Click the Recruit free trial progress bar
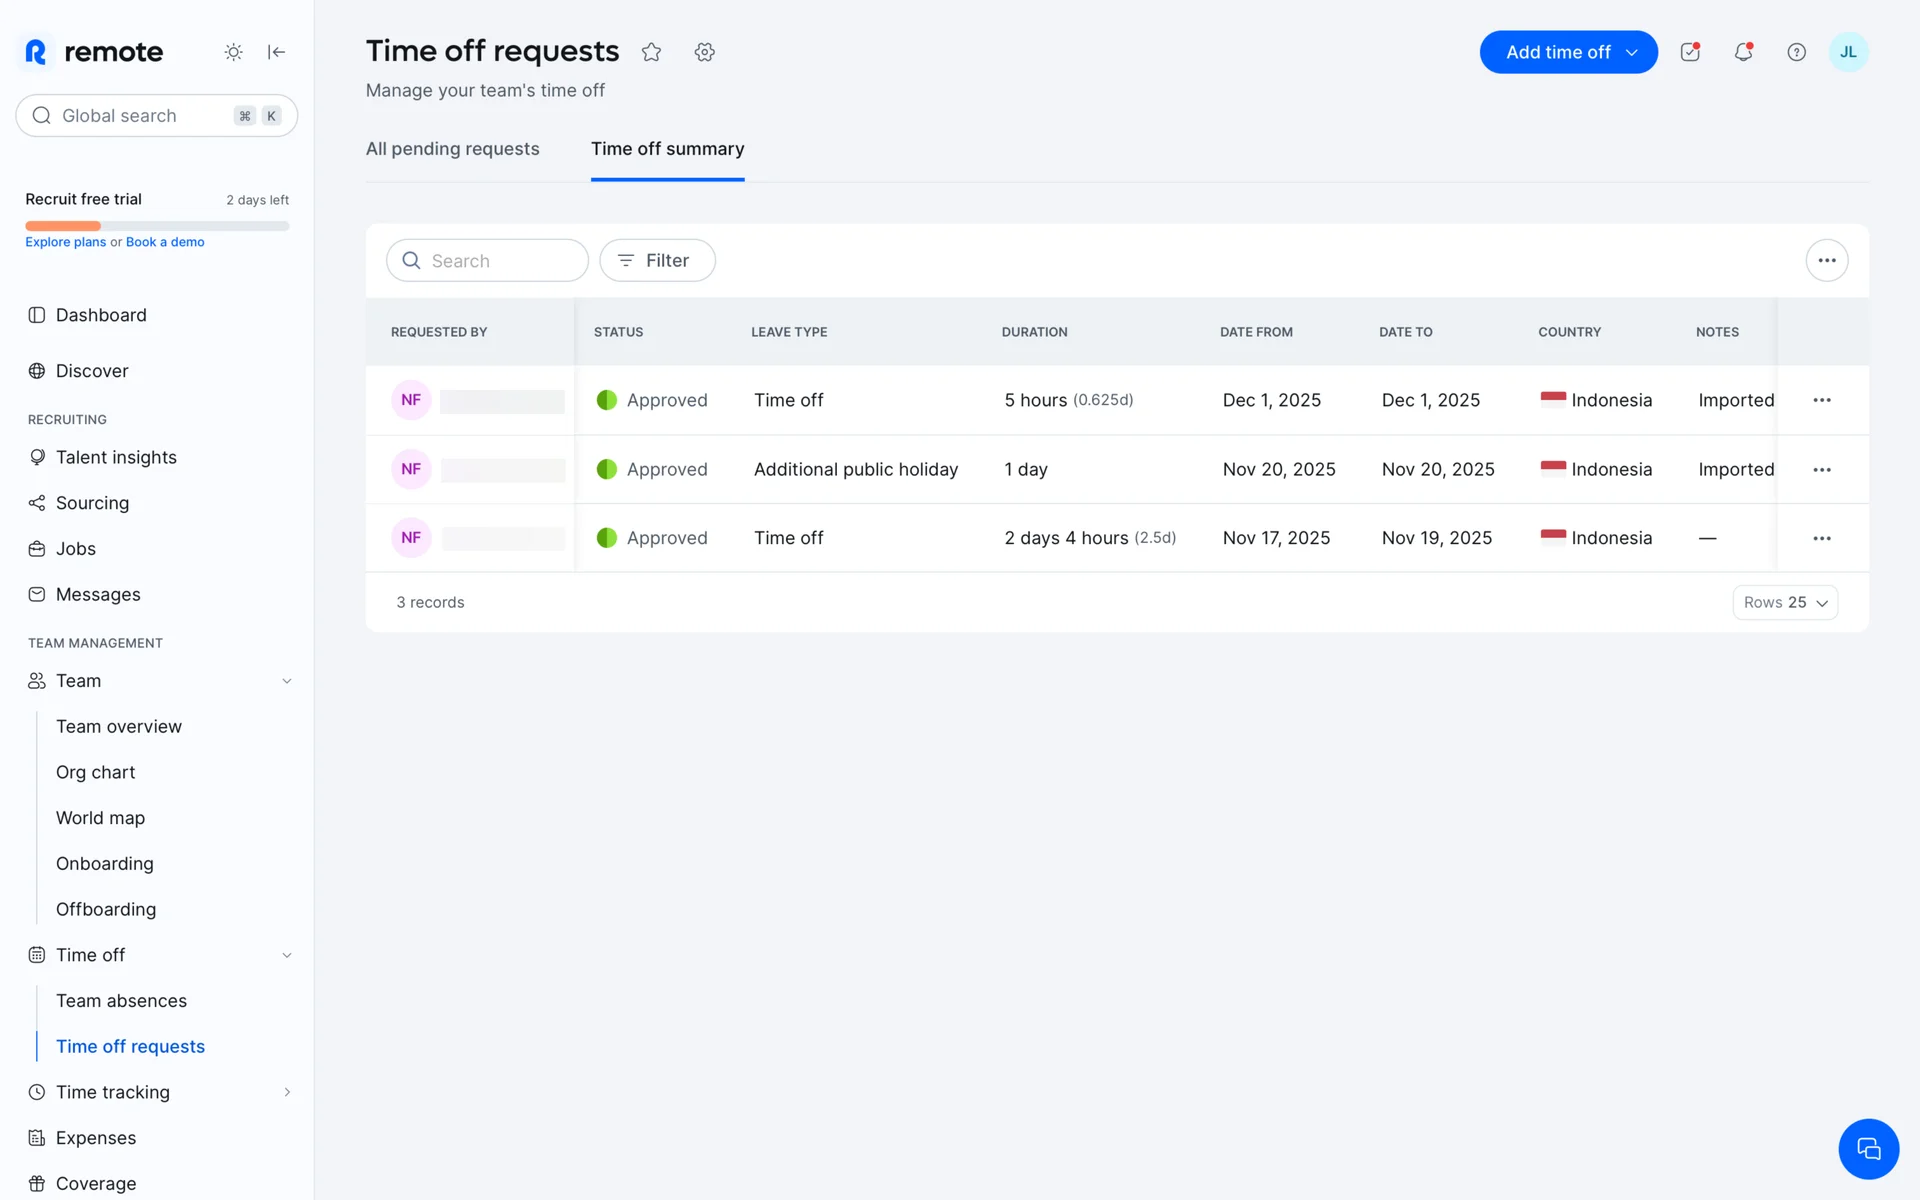Viewport: 1920px width, 1200px height. pos(157,226)
